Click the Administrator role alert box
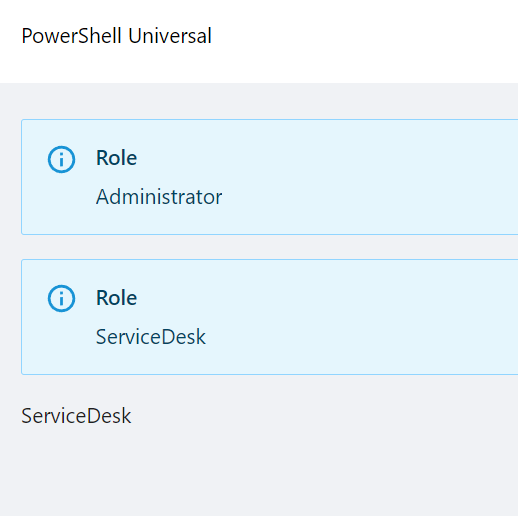The width and height of the screenshot is (518, 516). pyautogui.click(x=270, y=177)
